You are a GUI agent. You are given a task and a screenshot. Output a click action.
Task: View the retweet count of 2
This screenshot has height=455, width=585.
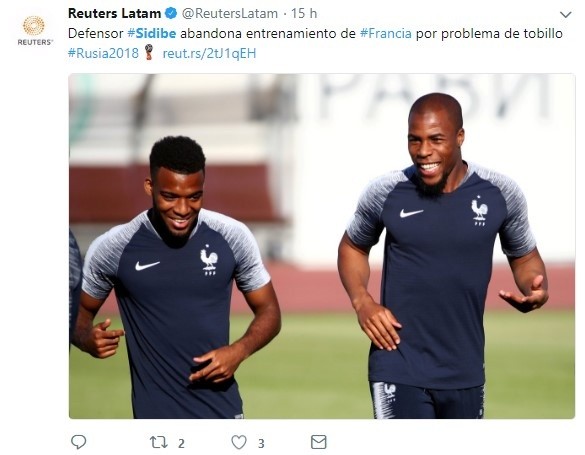point(181,443)
